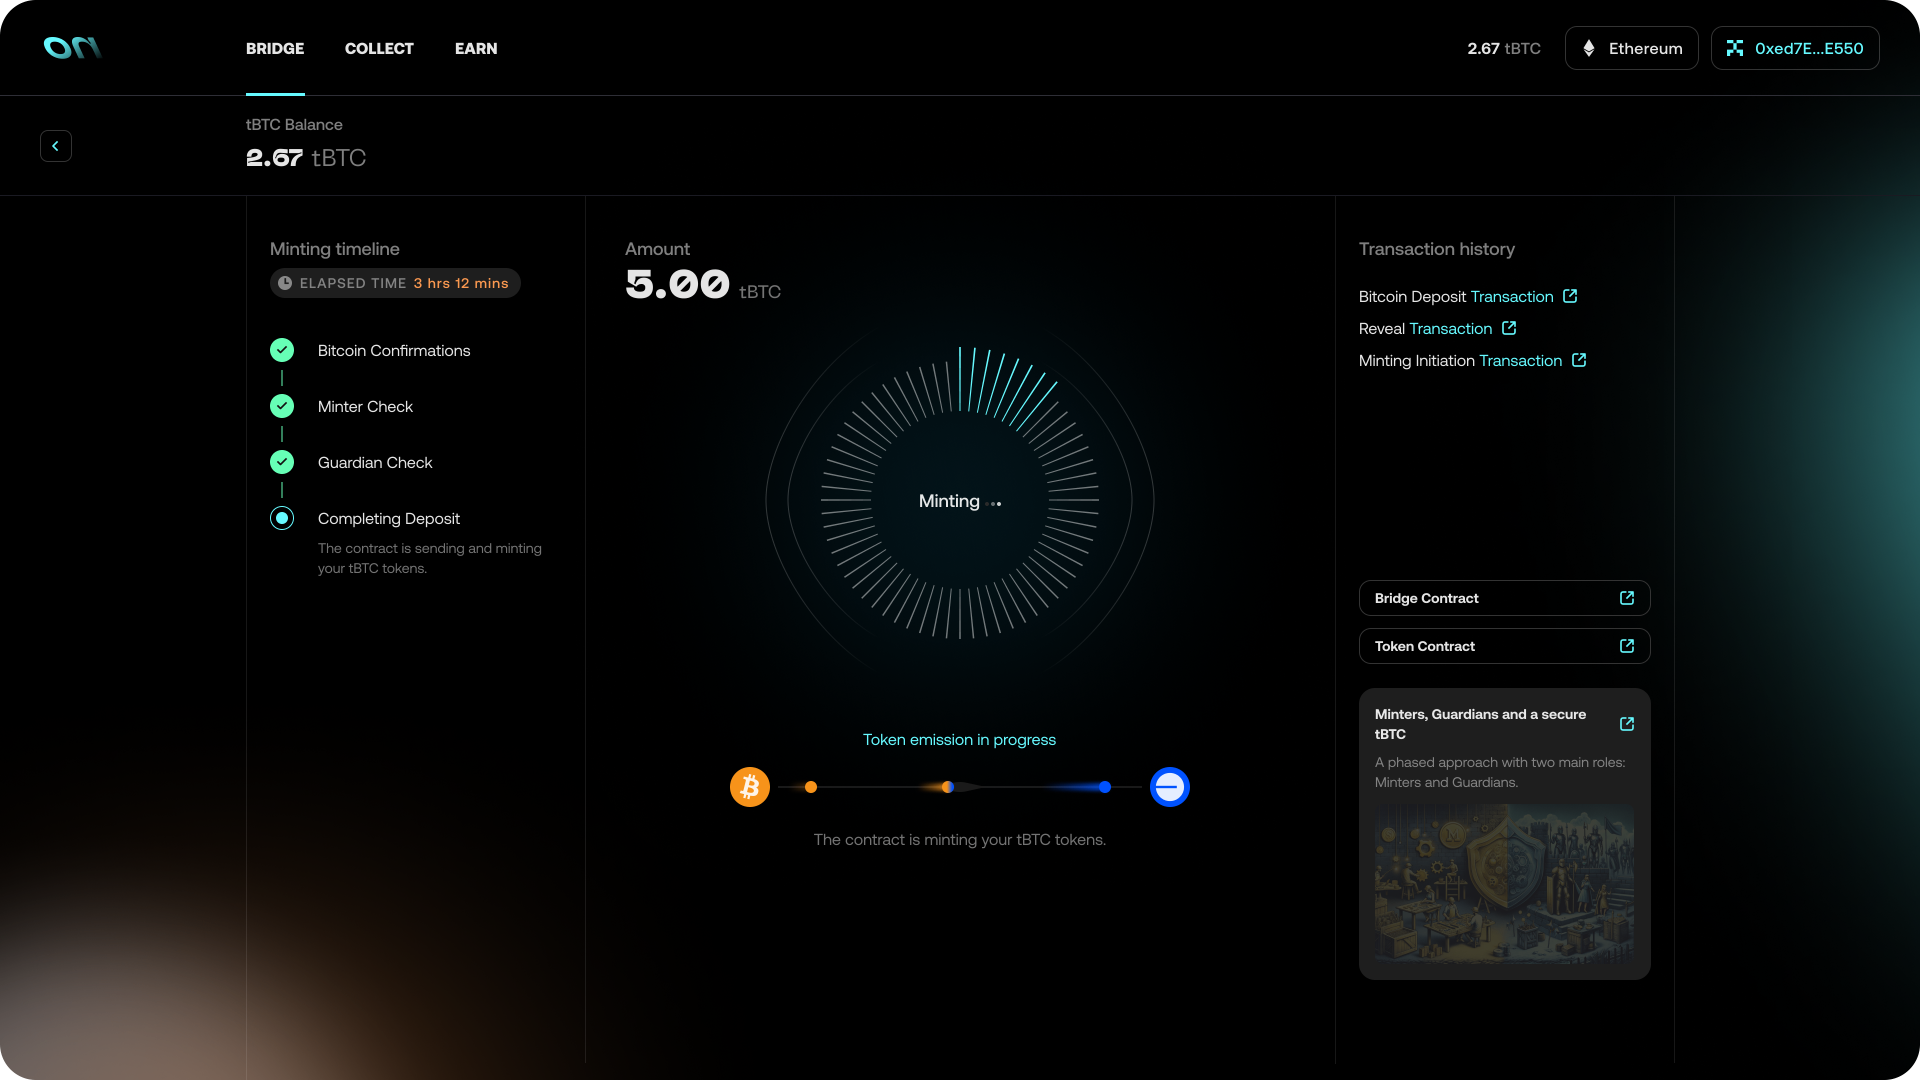Screen dimensions: 1920x1080
Task: Click the orange Bitcoin icon on progress track
Action: pos(750,787)
